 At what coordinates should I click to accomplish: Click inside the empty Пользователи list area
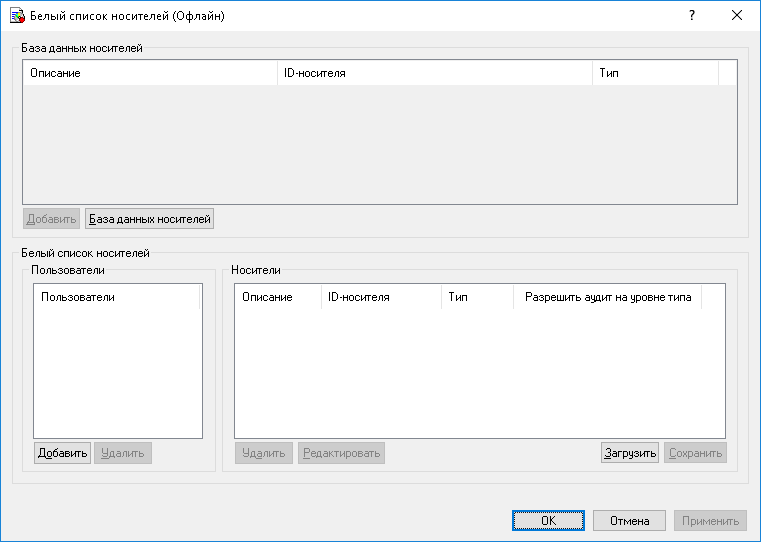pos(117,370)
